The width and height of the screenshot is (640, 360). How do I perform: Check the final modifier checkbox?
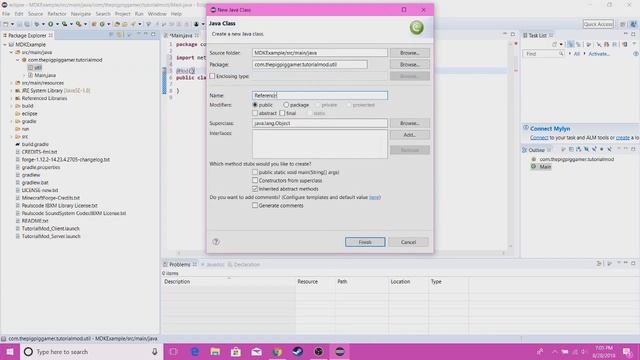(x=282, y=113)
